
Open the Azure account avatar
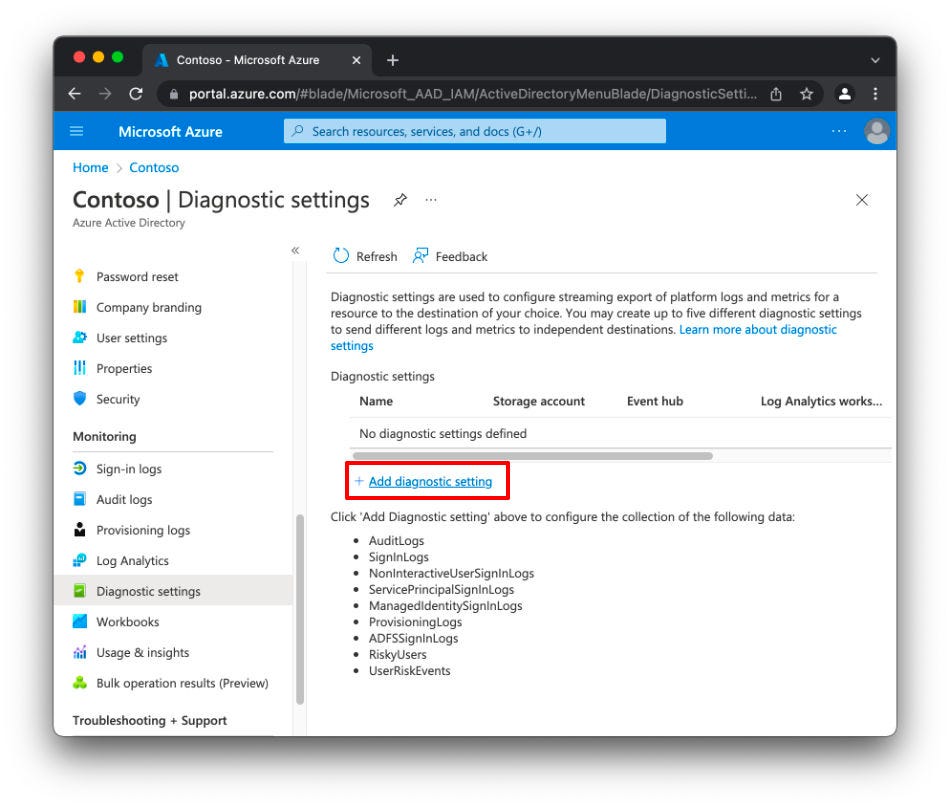point(877,131)
